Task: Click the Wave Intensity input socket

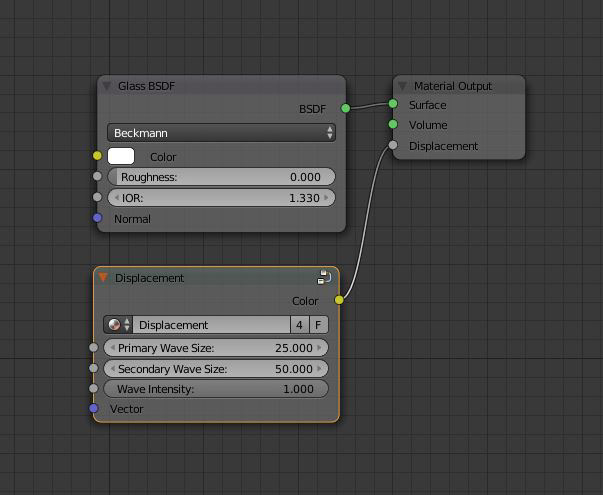Action: 93,388
